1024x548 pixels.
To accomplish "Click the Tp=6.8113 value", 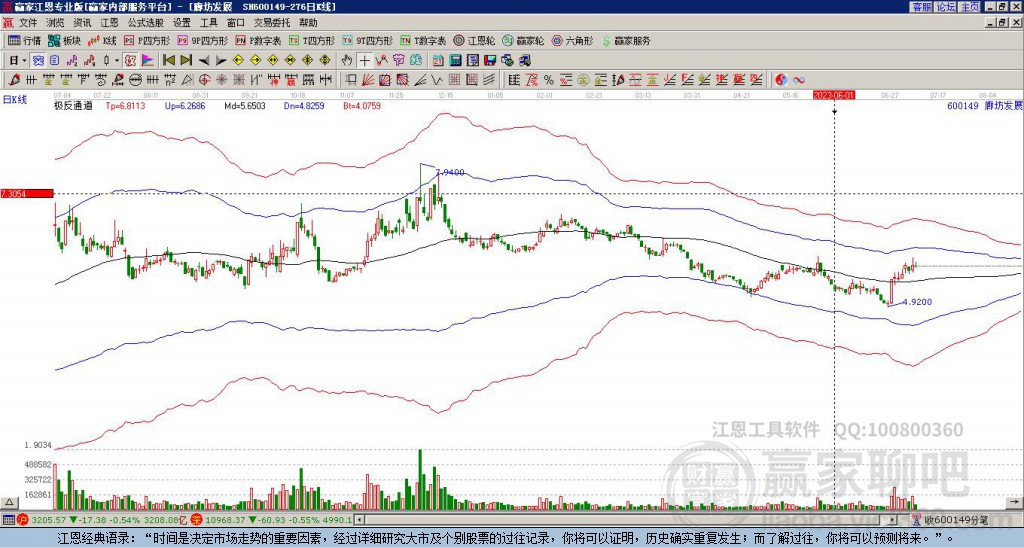I will 126,105.
